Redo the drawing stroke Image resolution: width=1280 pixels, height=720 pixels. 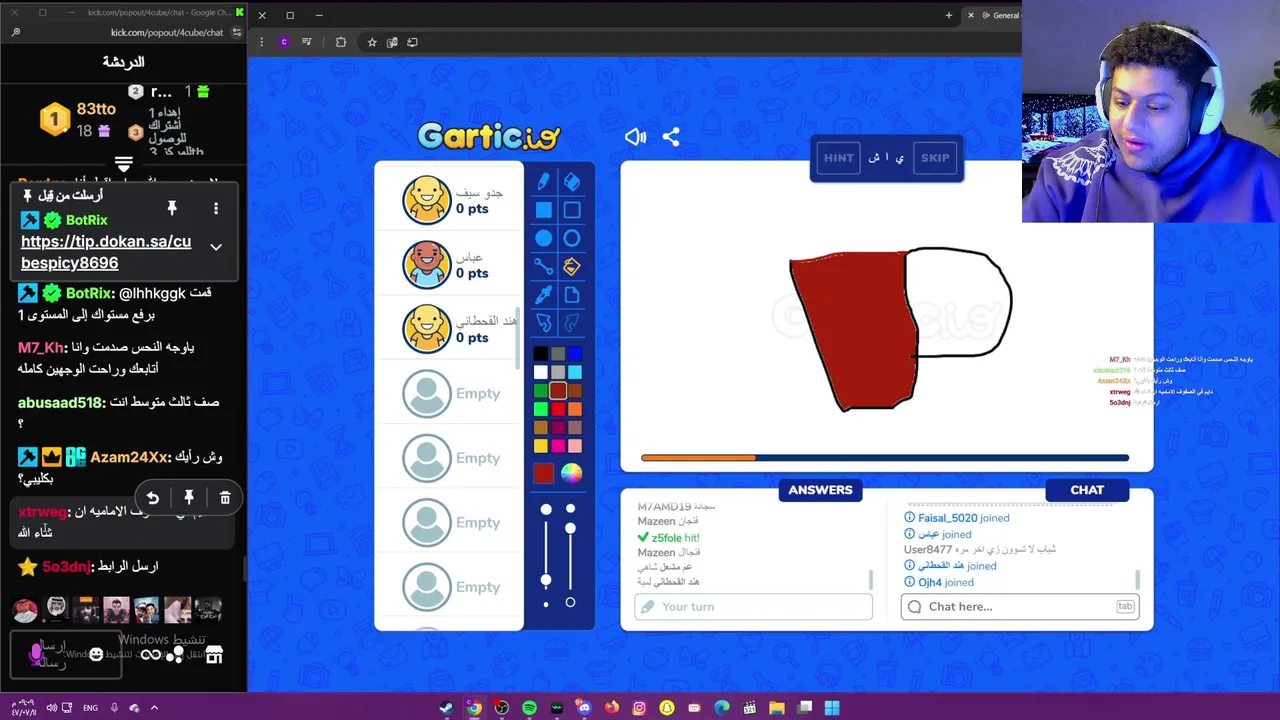point(572,323)
